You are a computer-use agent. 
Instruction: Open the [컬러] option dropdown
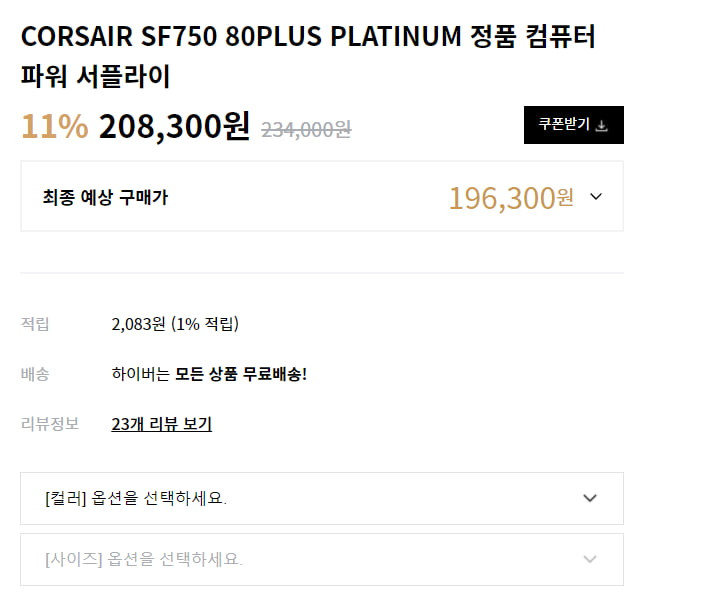pyautogui.click(x=322, y=498)
